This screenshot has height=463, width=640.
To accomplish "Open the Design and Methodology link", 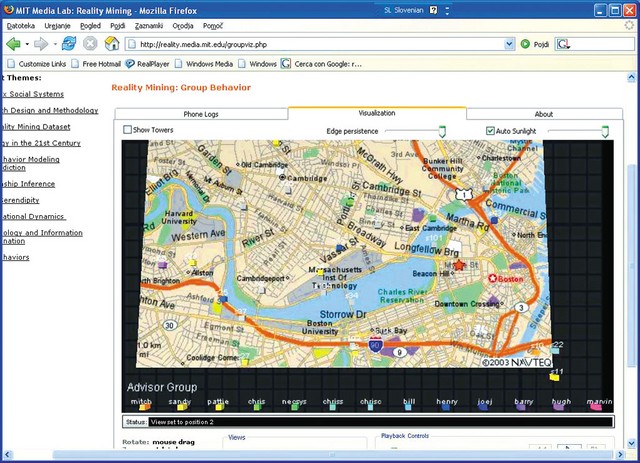I will point(50,110).
